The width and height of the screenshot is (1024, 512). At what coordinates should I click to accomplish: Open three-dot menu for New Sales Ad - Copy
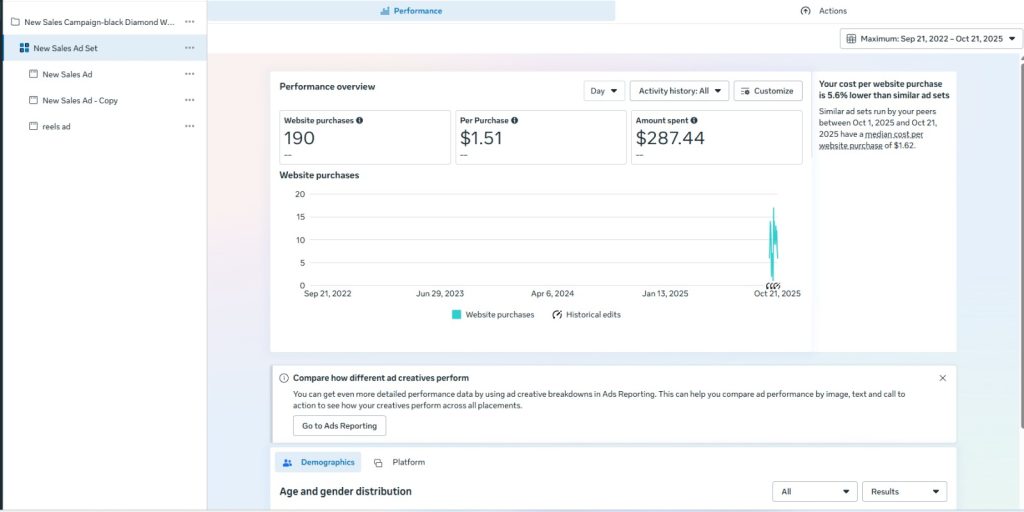pos(189,100)
